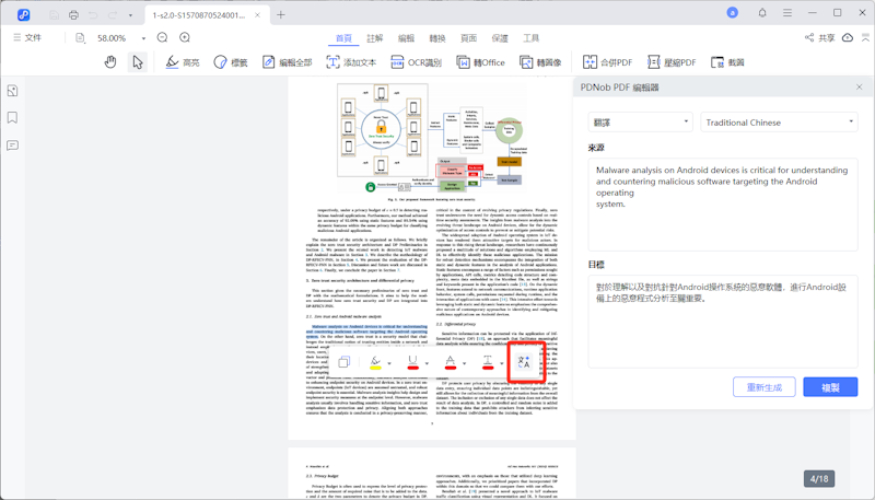Click the zoom in plus icon
The image size is (875, 500).
coord(185,38)
